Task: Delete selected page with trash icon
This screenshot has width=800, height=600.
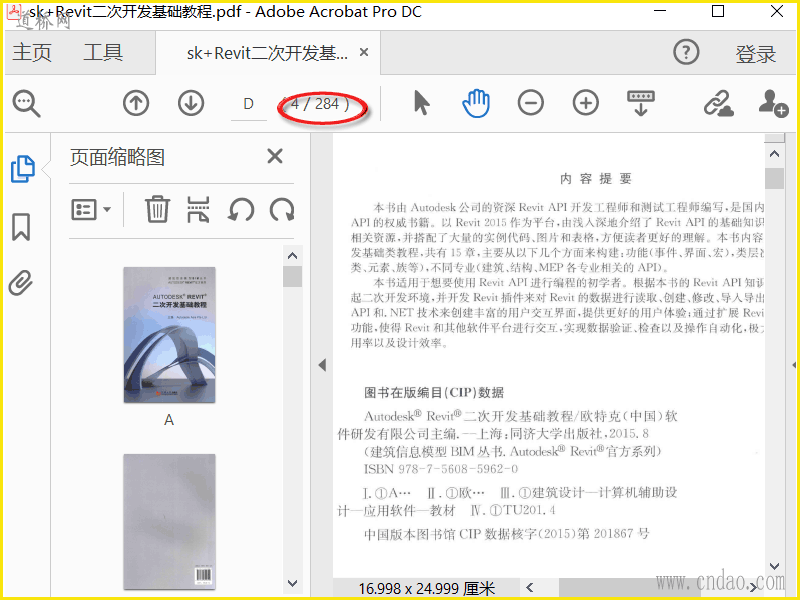Action: click(x=157, y=209)
